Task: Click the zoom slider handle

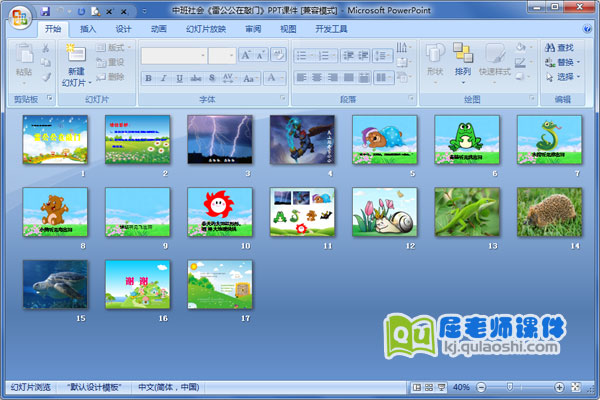Action: point(509,387)
